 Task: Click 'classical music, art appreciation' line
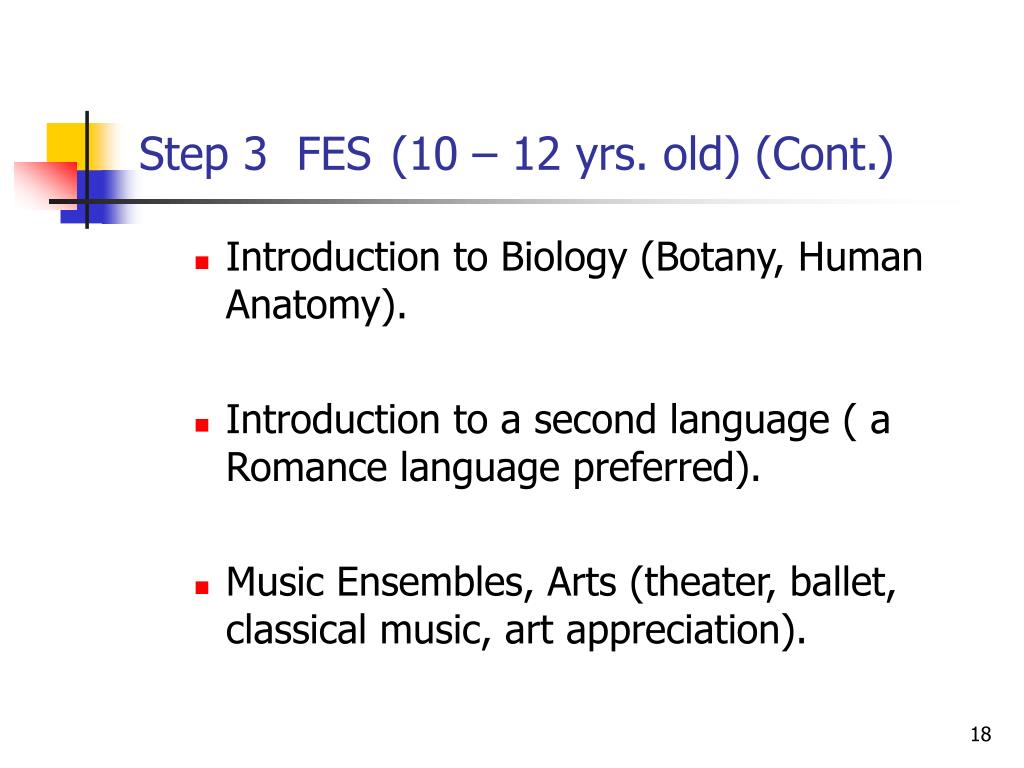pos(516,630)
